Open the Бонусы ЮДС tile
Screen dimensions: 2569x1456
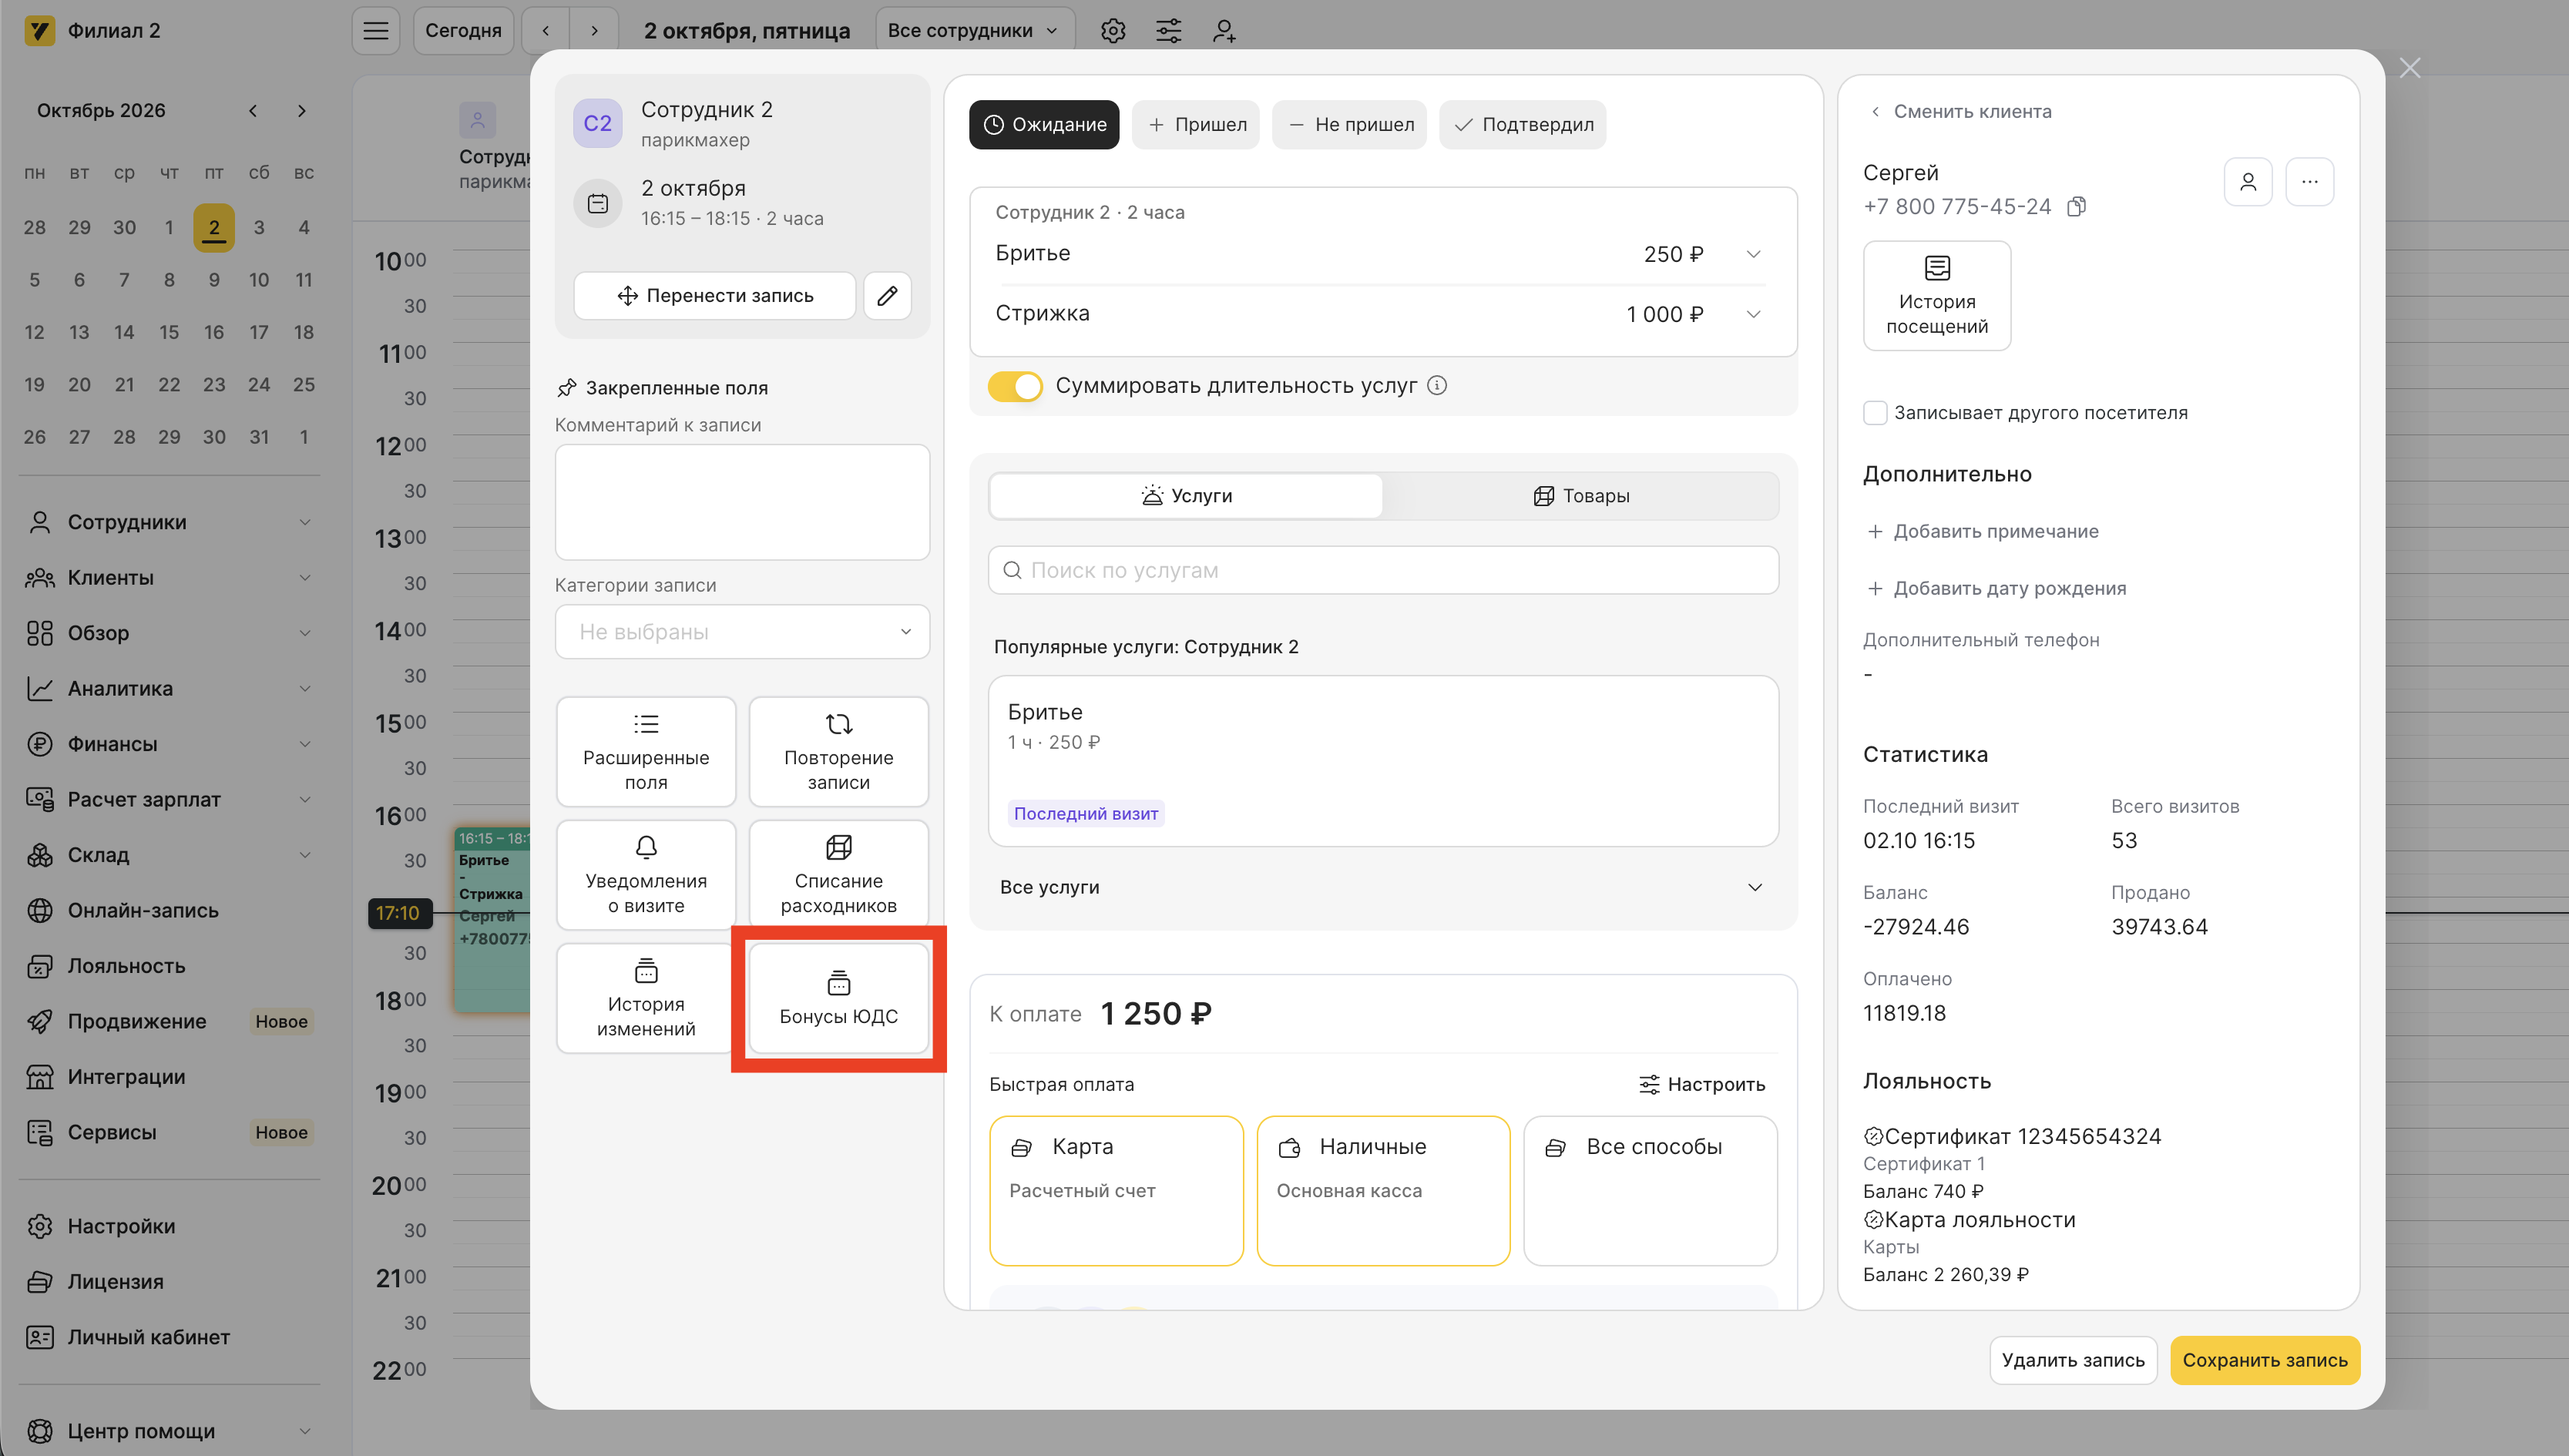(x=838, y=998)
